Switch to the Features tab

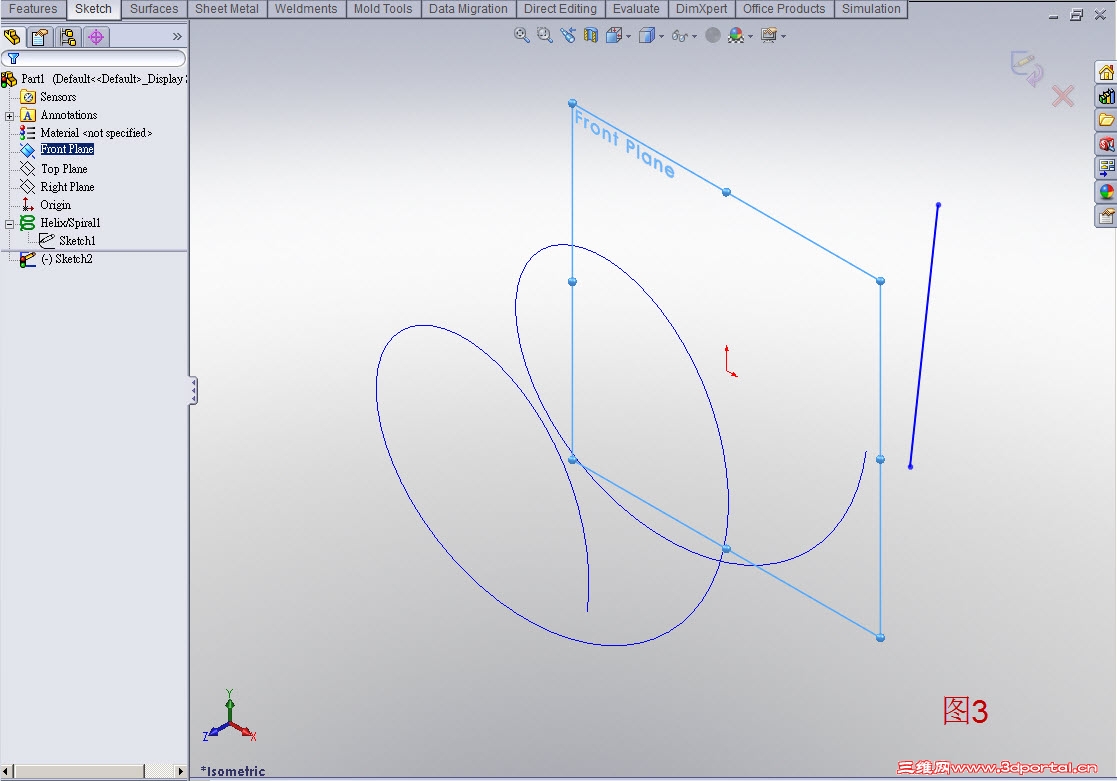pyautogui.click(x=33, y=9)
